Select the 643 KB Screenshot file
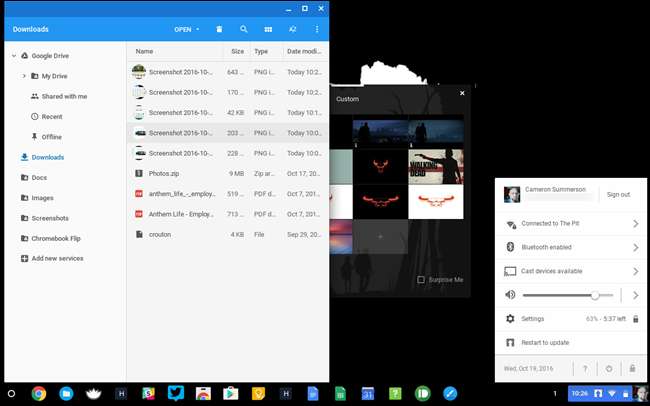 (x=228, y=72)
